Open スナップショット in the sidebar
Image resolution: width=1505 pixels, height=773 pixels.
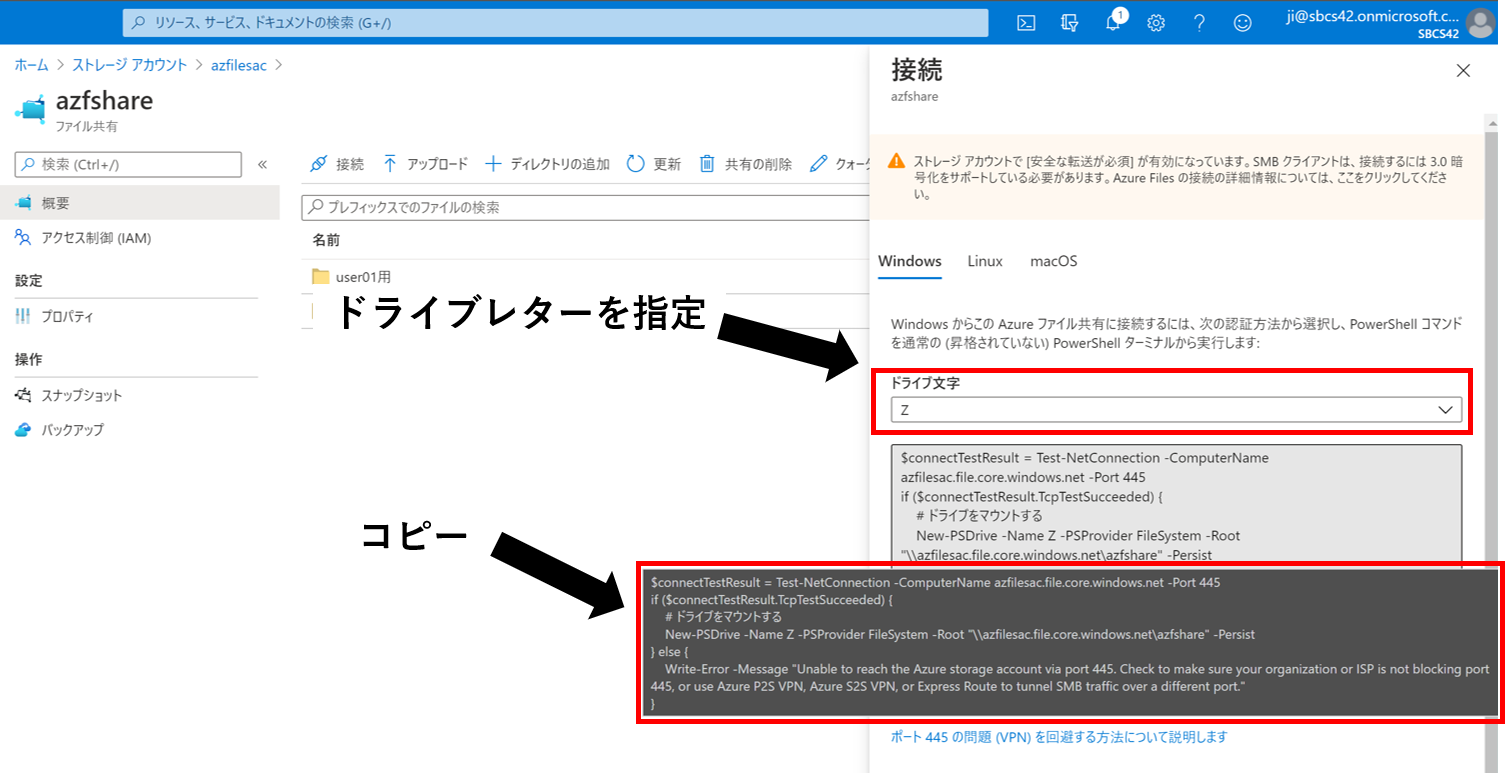point(81,395)
